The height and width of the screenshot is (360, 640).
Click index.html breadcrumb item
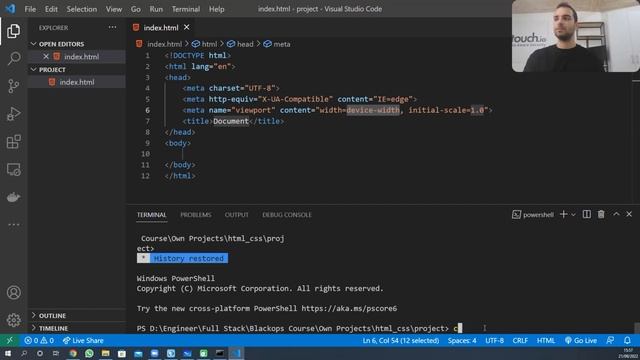coord(159,44)
